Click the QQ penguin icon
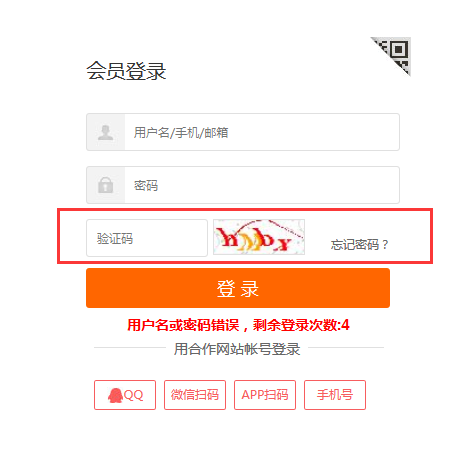 click(x=115, y=395)
